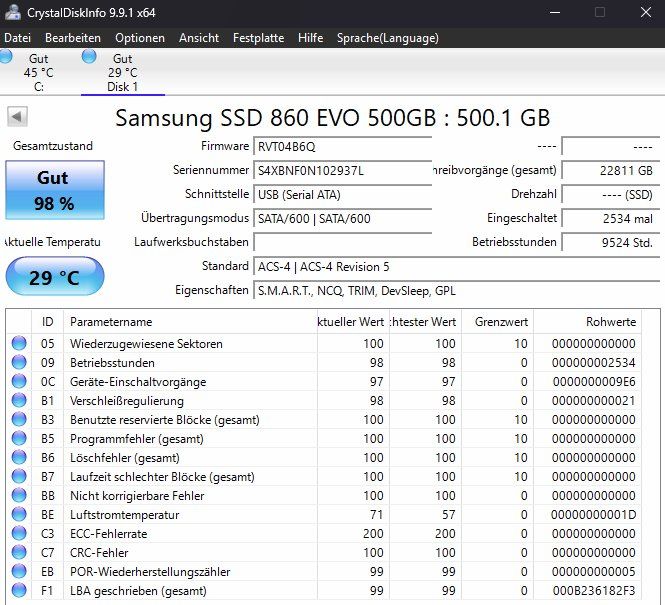Click the ID cell EB
Image resolution: width=665 pixels, height=605 pixels.
[48, 572]
